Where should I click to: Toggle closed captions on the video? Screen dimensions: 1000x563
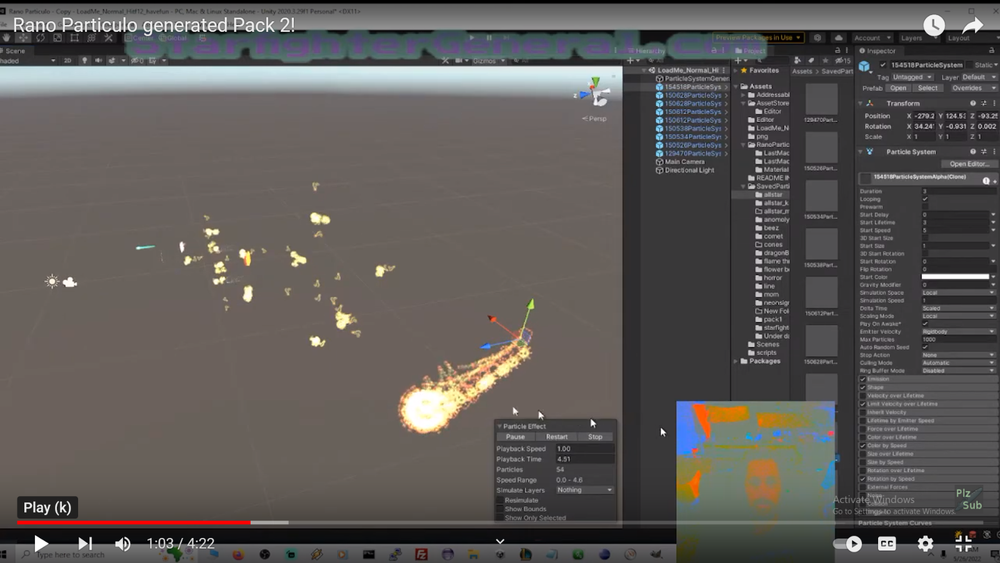(x=886, y=543)
